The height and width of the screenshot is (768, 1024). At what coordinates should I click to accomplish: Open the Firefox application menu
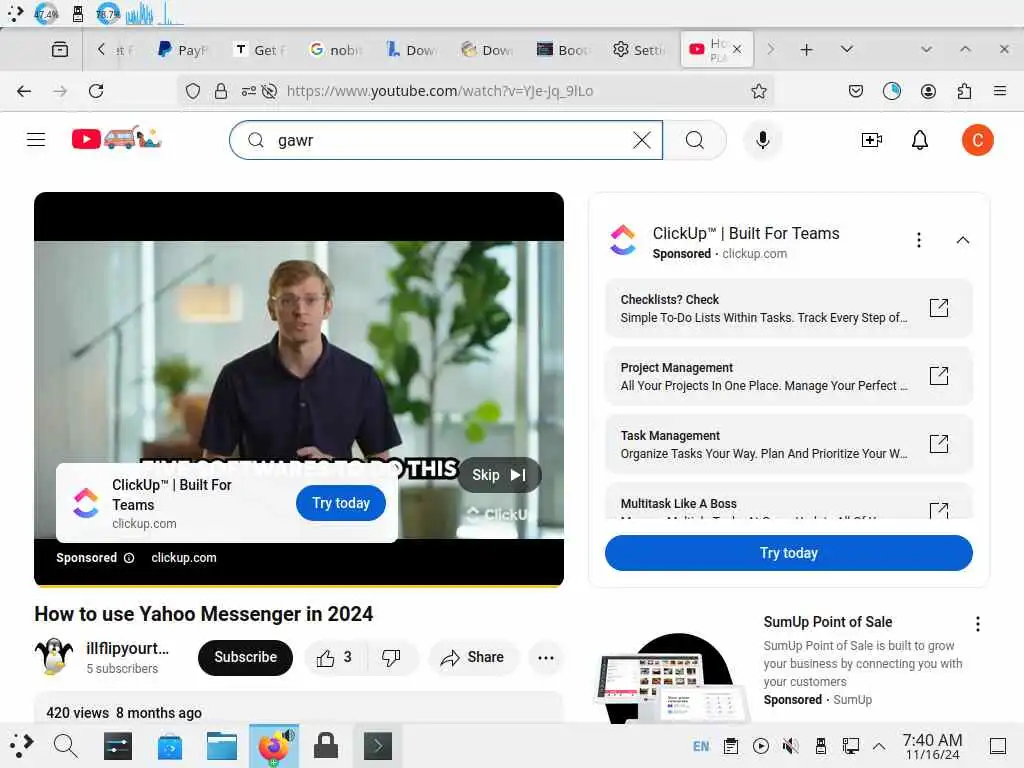pos(999,91)
